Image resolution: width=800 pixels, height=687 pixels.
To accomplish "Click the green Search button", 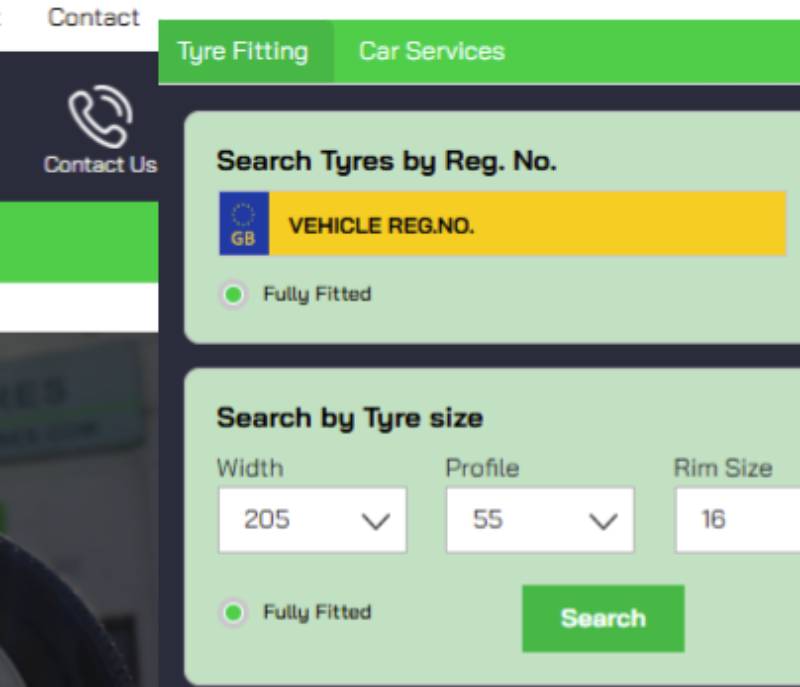I will pyautogui.click(x=603, y=618).
